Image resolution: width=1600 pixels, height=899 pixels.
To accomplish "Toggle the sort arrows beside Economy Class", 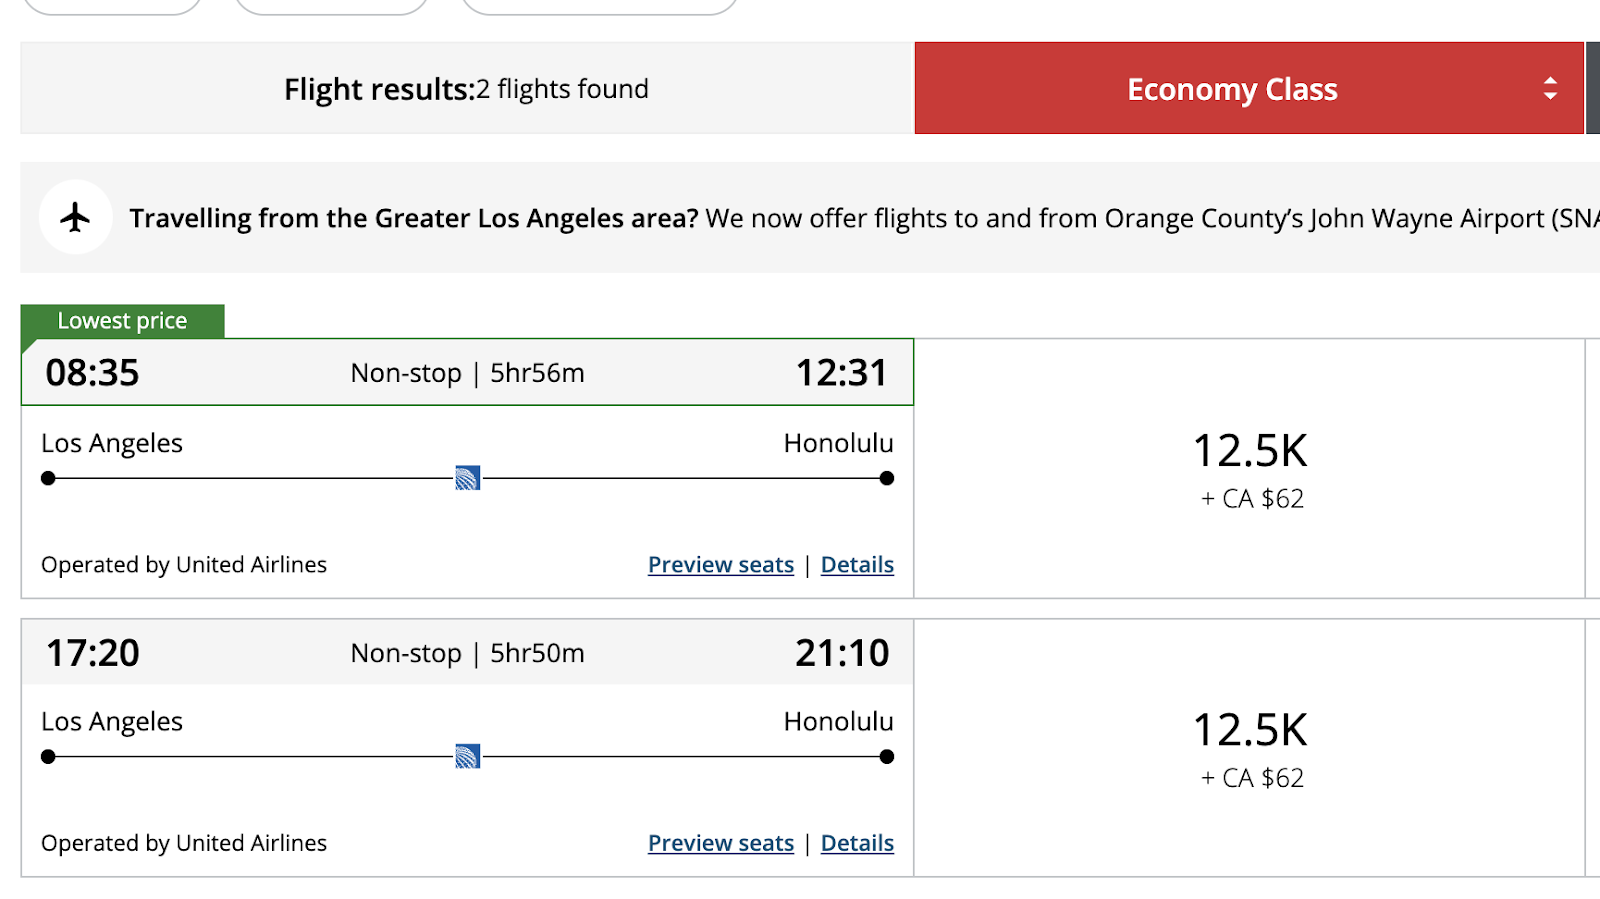I will [x=1550, y=89].
